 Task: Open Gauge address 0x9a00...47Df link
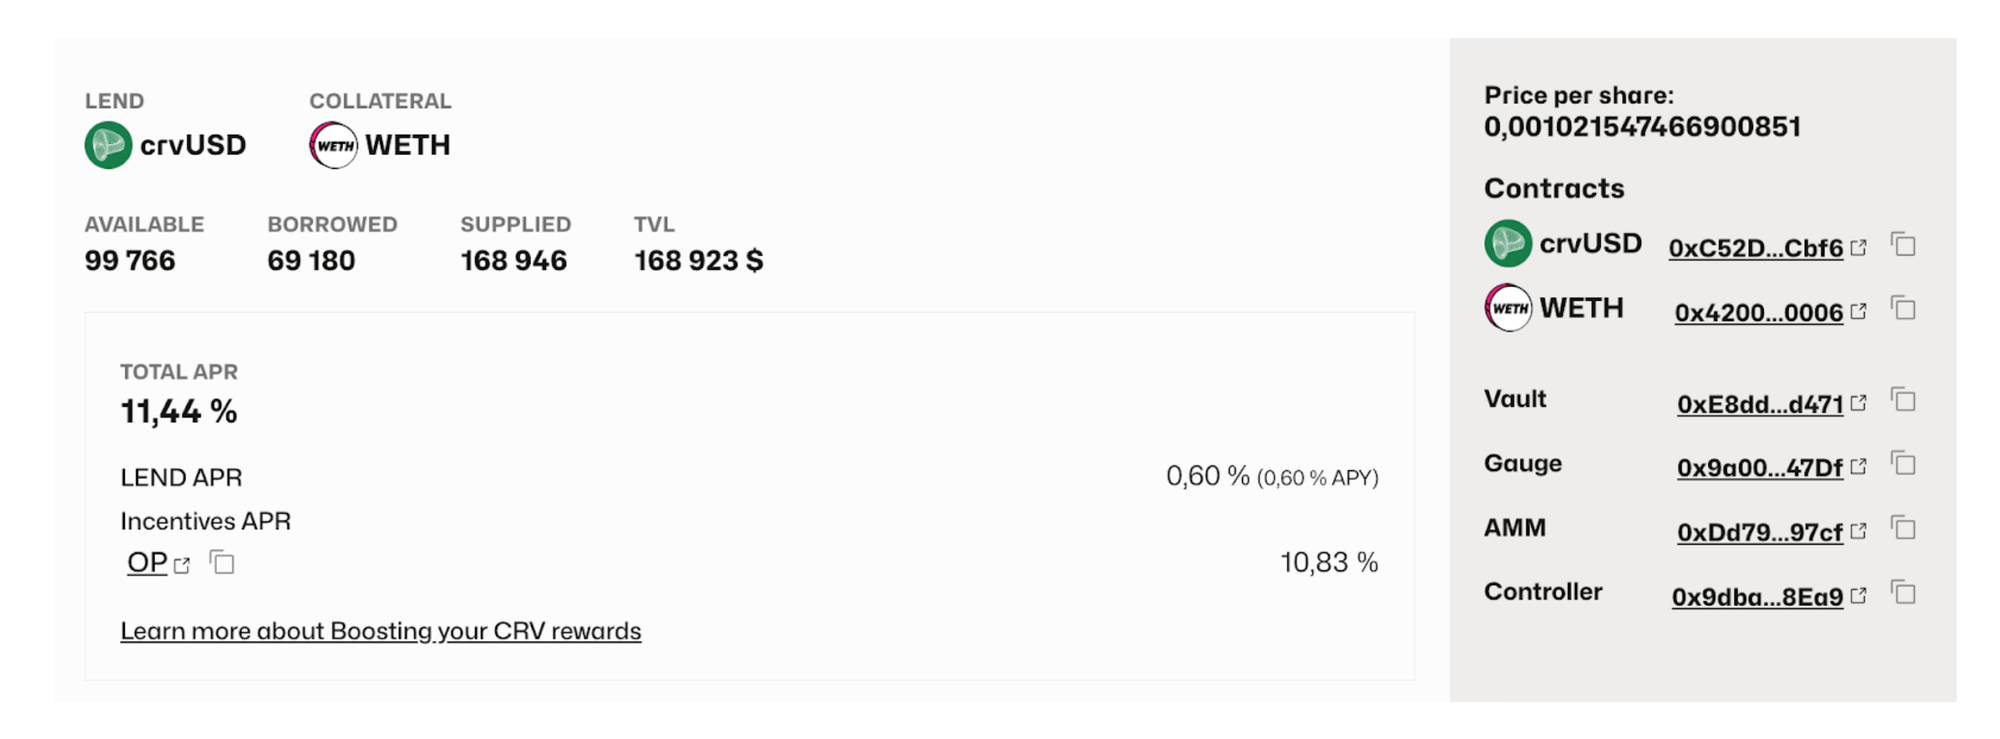point(1759,467)
